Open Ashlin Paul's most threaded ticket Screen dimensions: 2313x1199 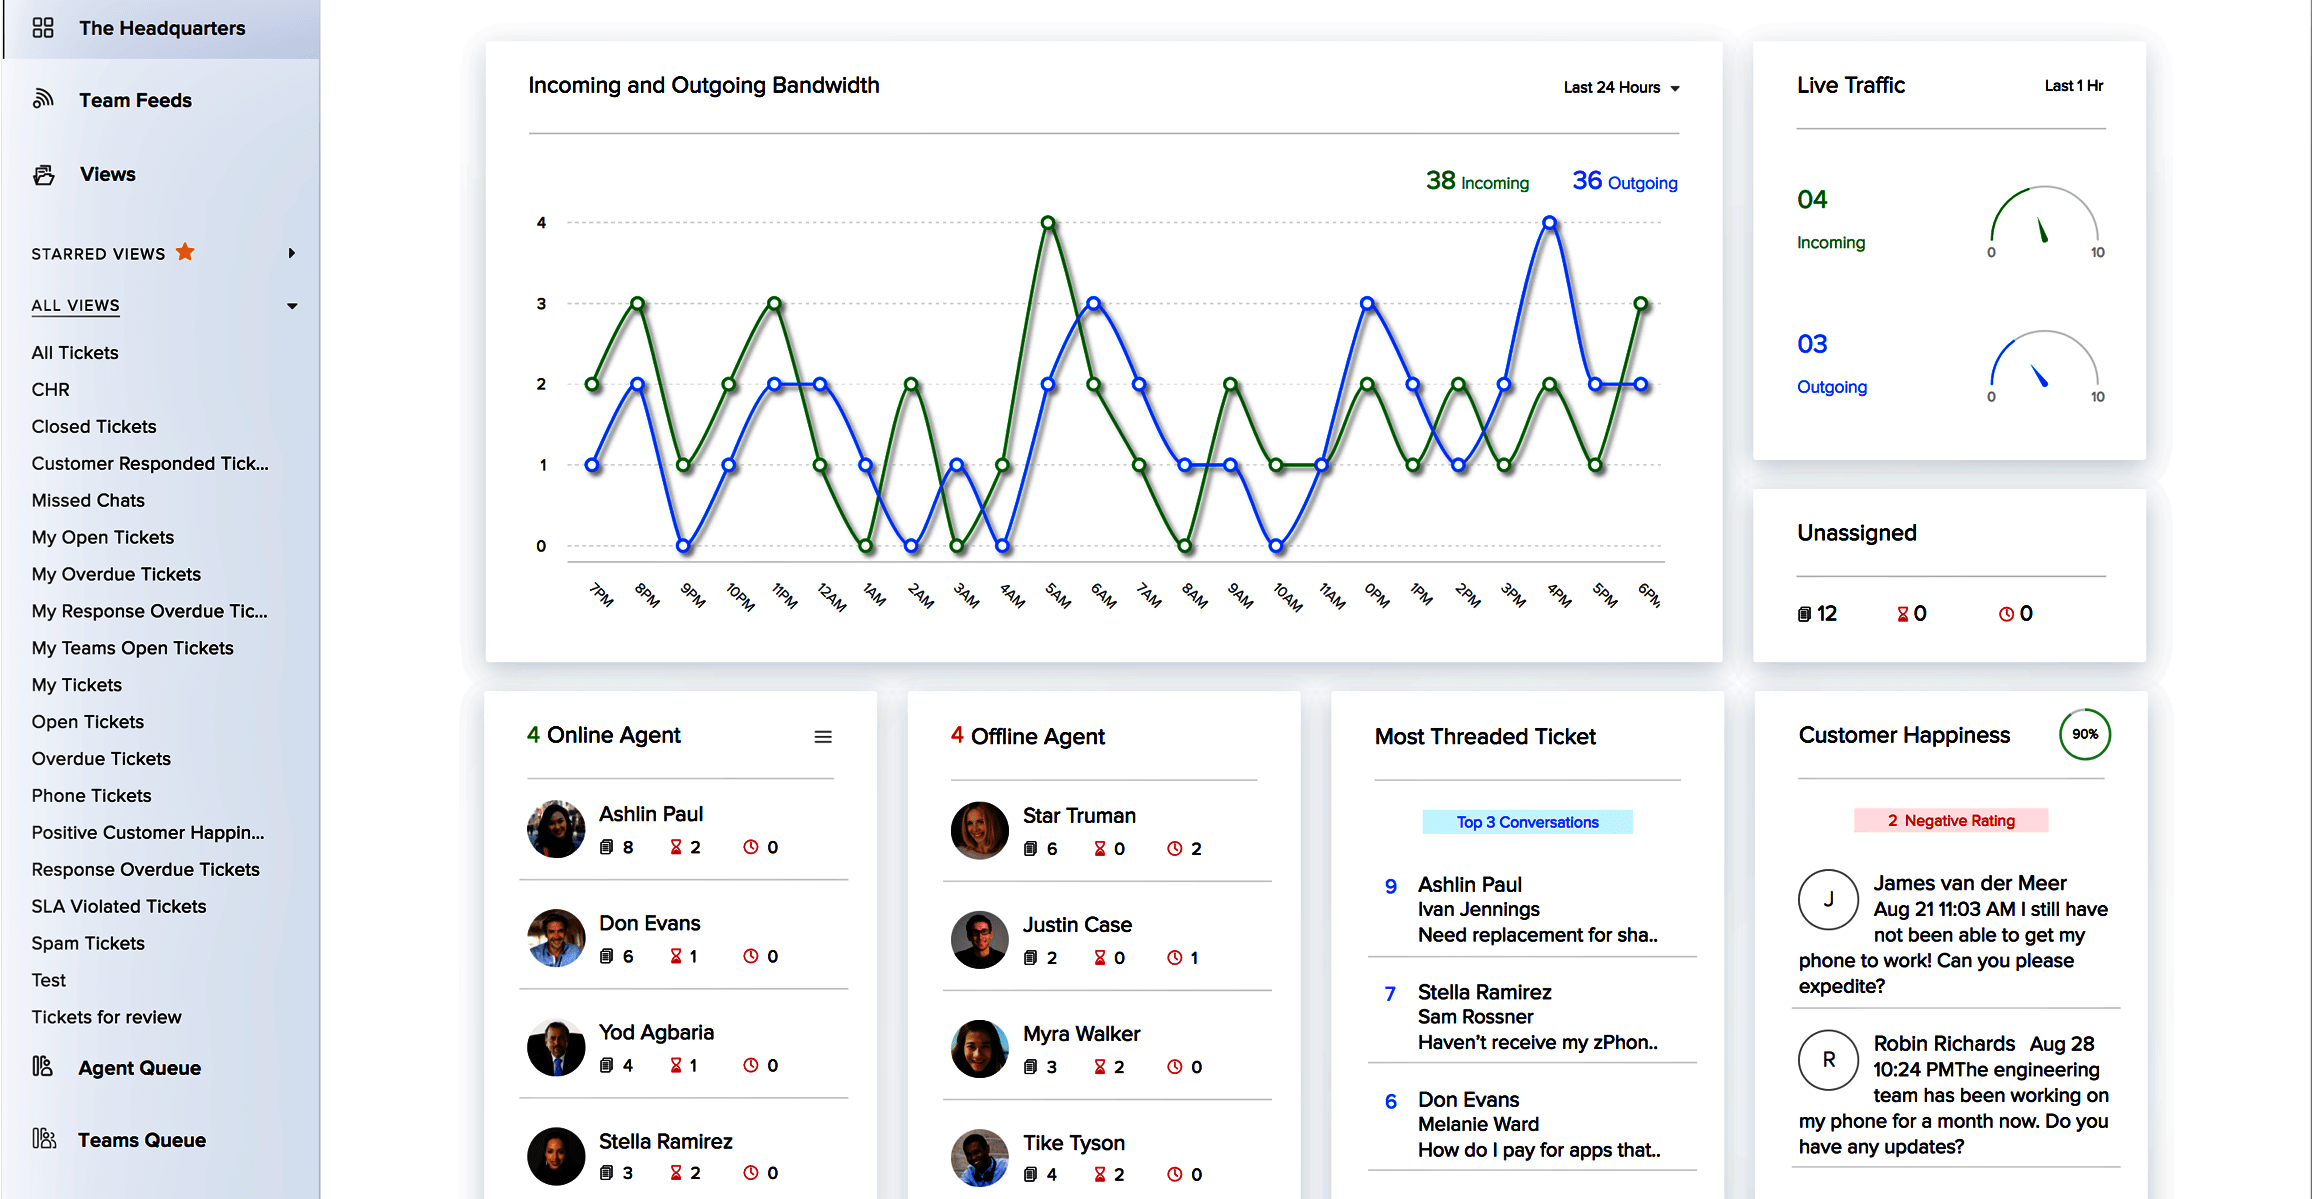pos(1532,909)
